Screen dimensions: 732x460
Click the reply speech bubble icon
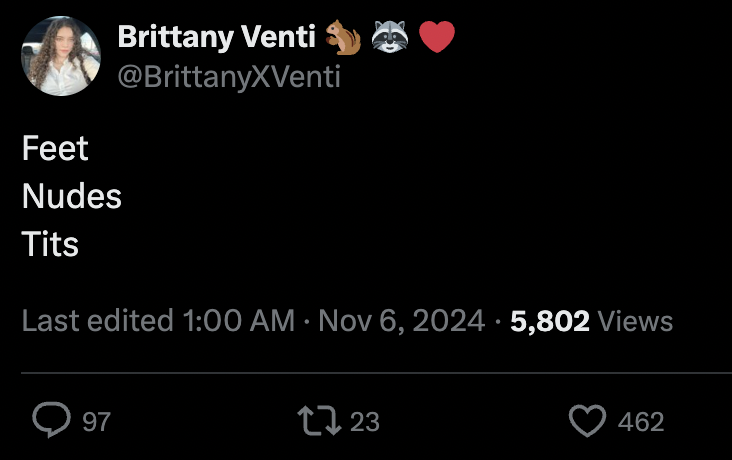[51, 419]
